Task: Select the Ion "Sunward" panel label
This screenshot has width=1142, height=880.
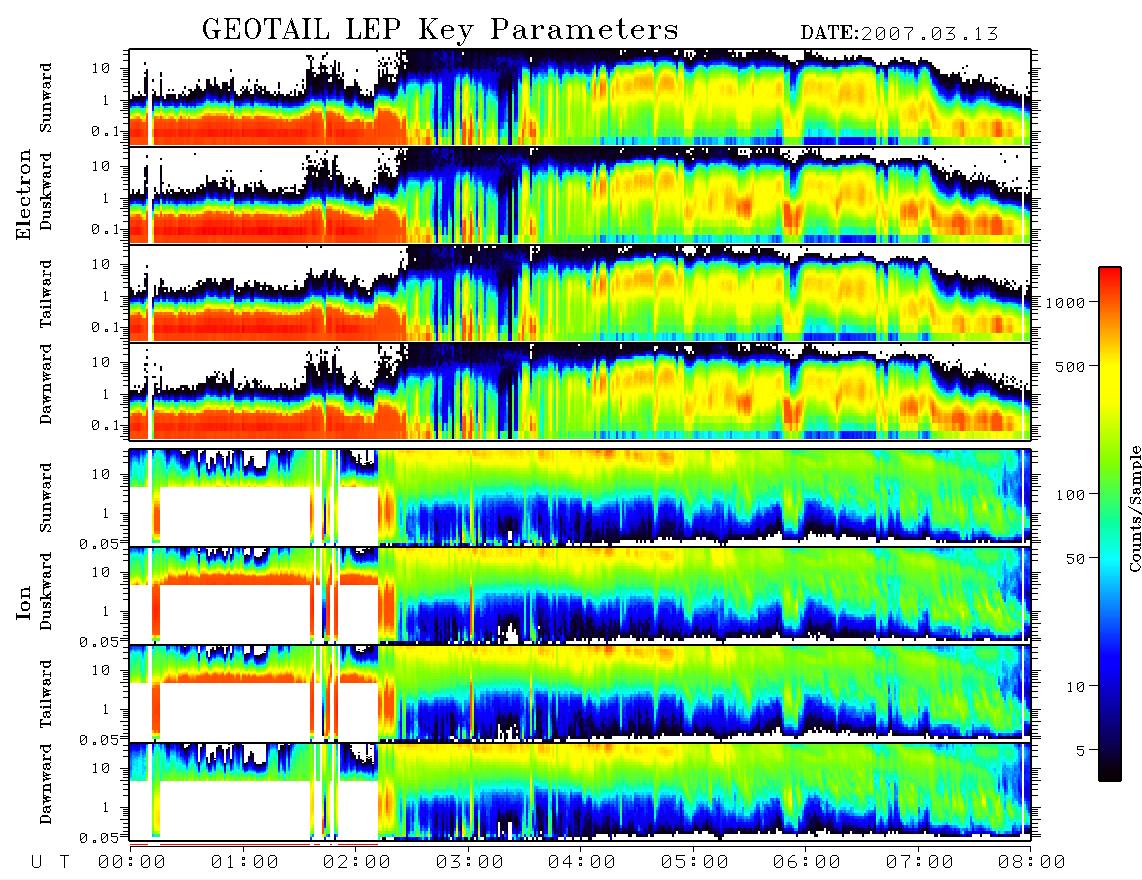Action: pos(46,498)
